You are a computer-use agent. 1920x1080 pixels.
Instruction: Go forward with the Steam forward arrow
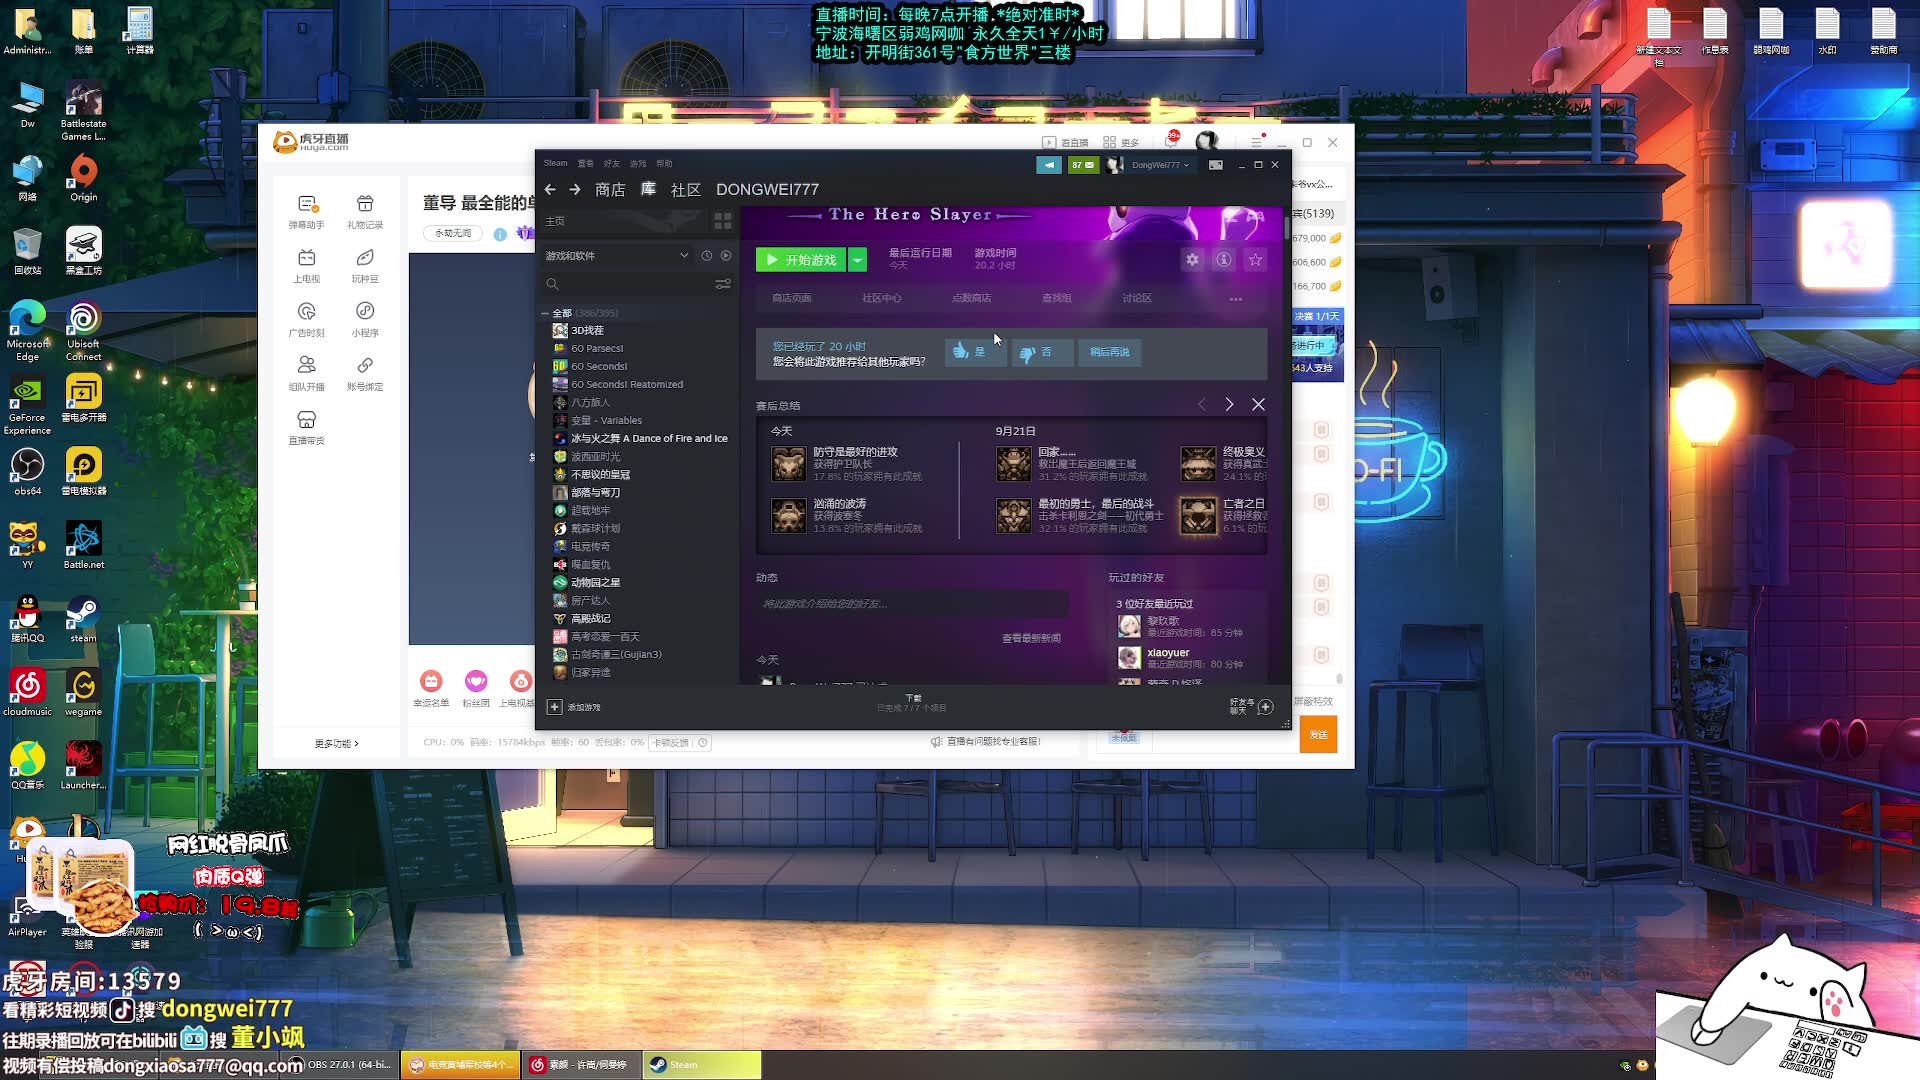(x=575, y=190)
